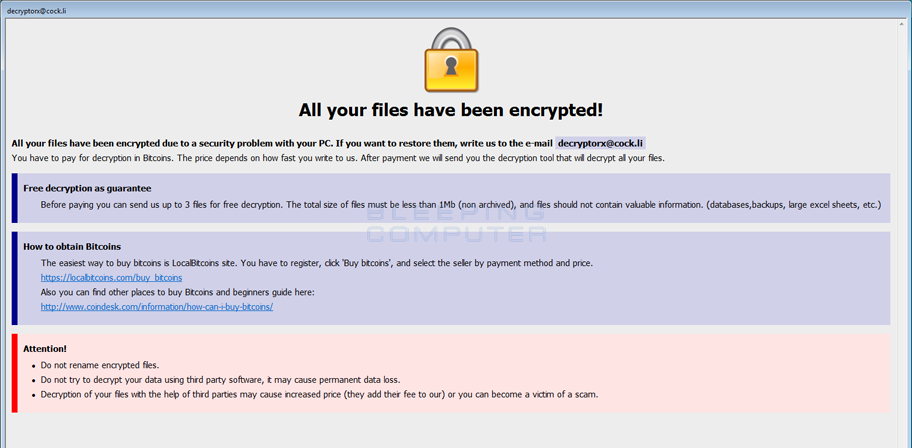This screenshot has height=448, width=912.
Task: Click the Bleeping Computer watermark
Action: 457,224
